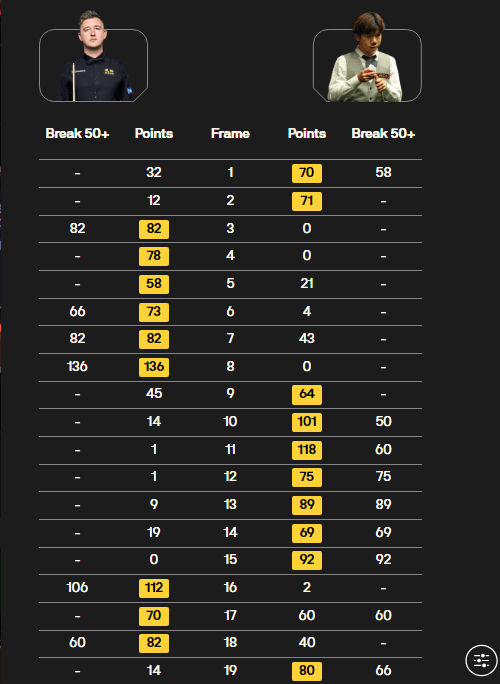Select the highlighted 64 in frame 9

(307, 394)
